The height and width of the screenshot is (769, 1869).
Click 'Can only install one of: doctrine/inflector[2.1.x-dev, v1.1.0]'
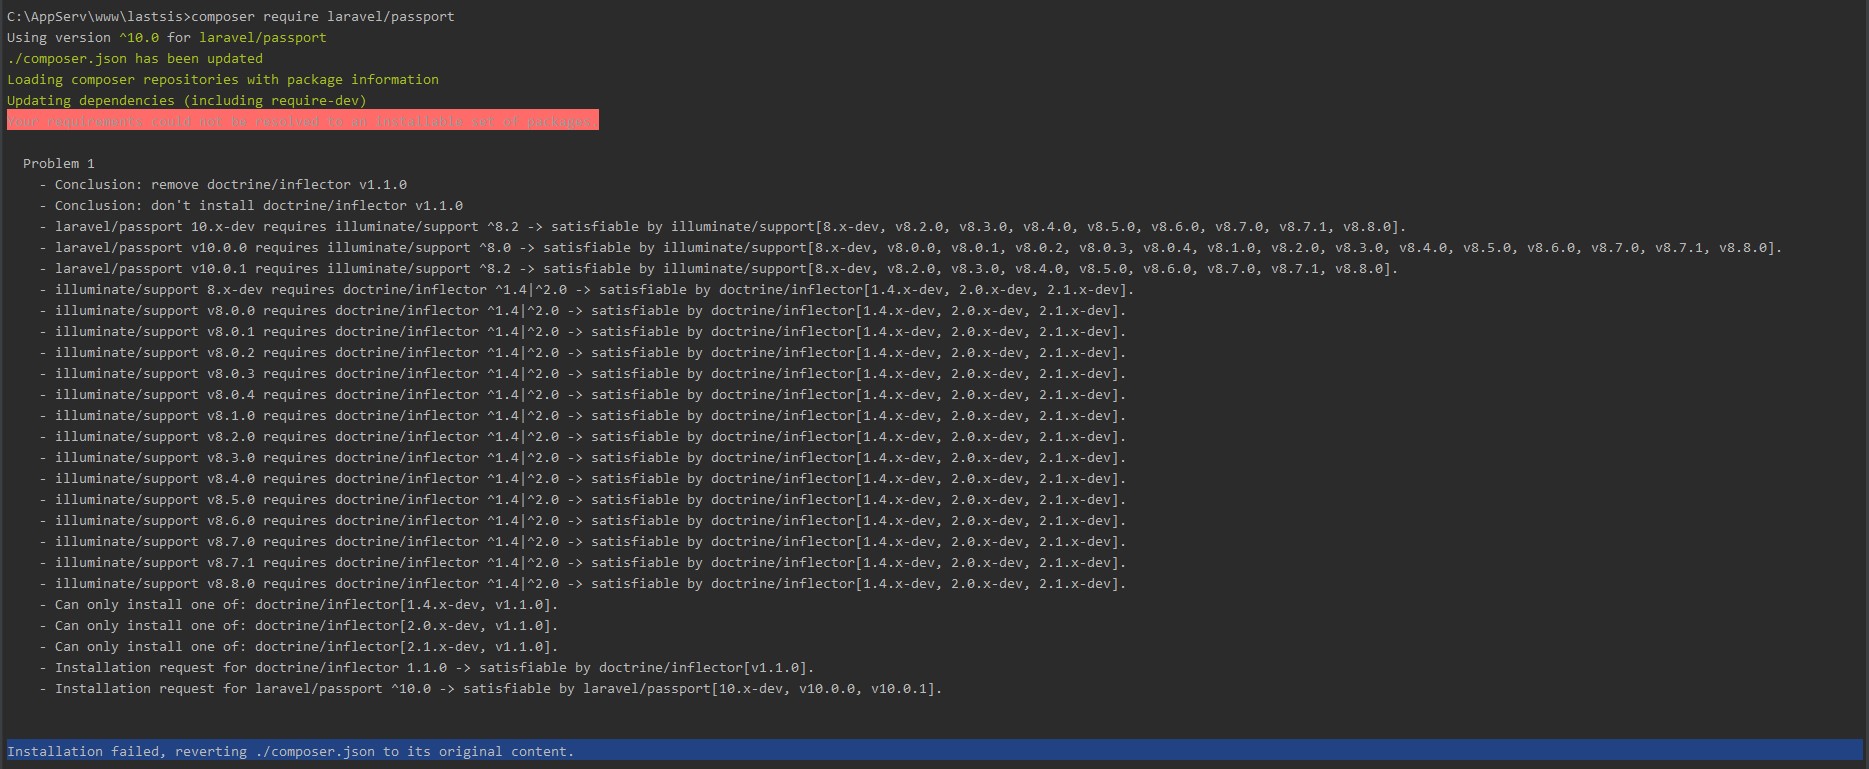[x=299, y=646]
